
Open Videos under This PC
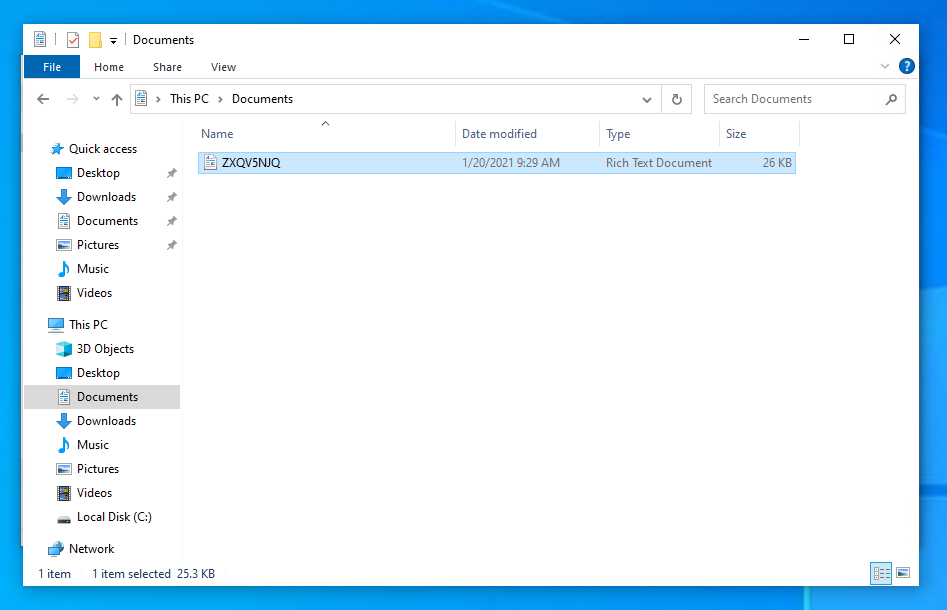pyautogui.click(x=94, y=493)
